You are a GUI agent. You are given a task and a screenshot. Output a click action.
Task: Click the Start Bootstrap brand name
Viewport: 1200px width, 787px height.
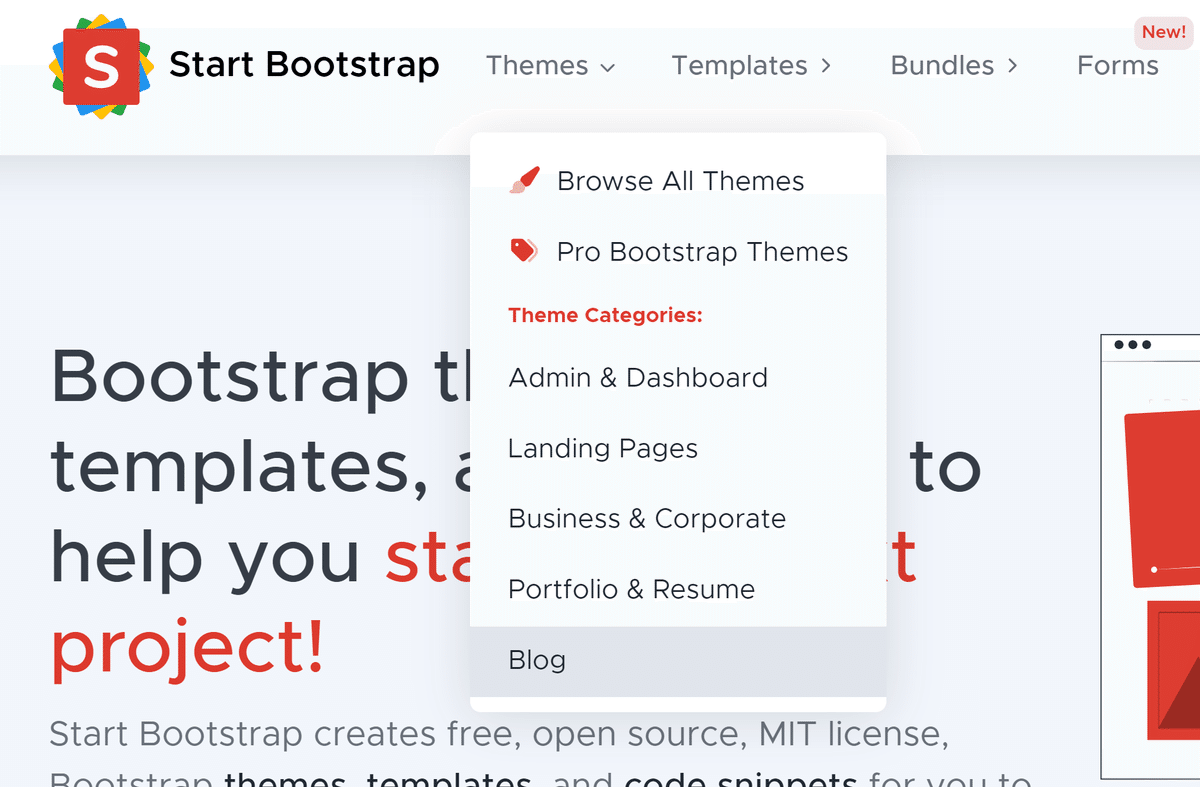click(x=304, y=66)
